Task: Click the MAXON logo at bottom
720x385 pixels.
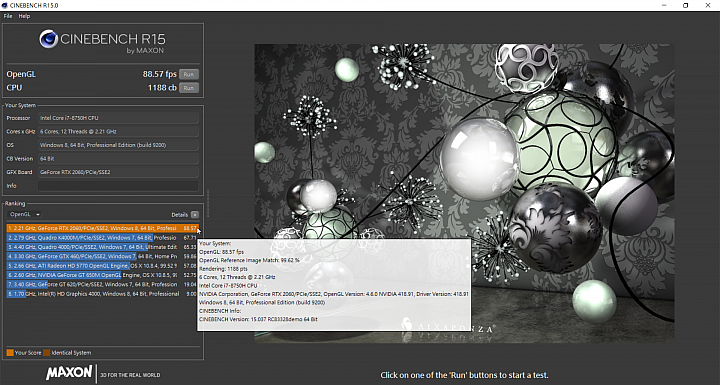Action: point(69,373)
